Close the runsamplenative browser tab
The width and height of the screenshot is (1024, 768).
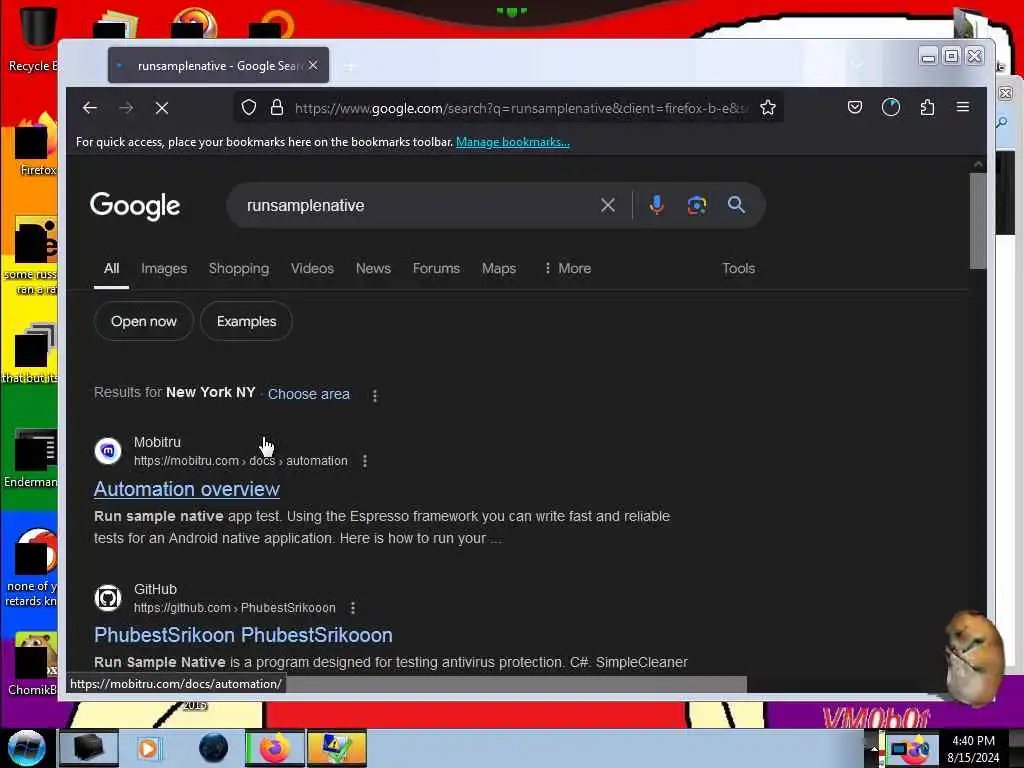click(313, 65)
